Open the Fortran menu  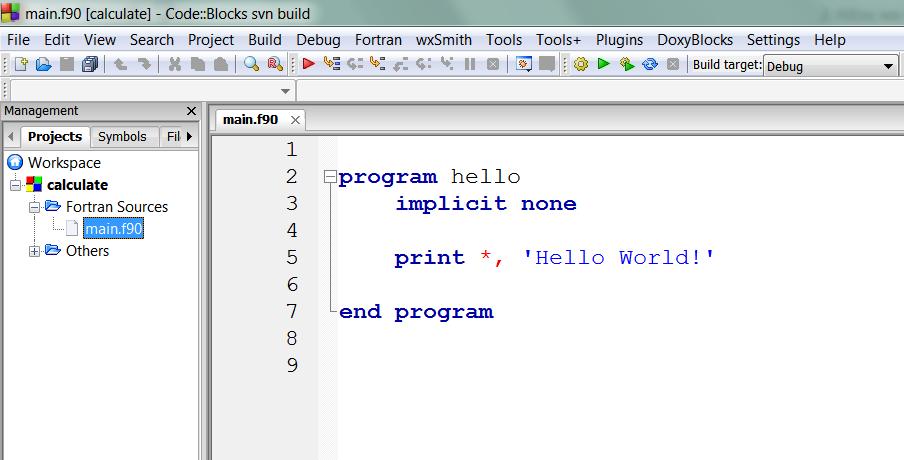[x=378, y=40]
